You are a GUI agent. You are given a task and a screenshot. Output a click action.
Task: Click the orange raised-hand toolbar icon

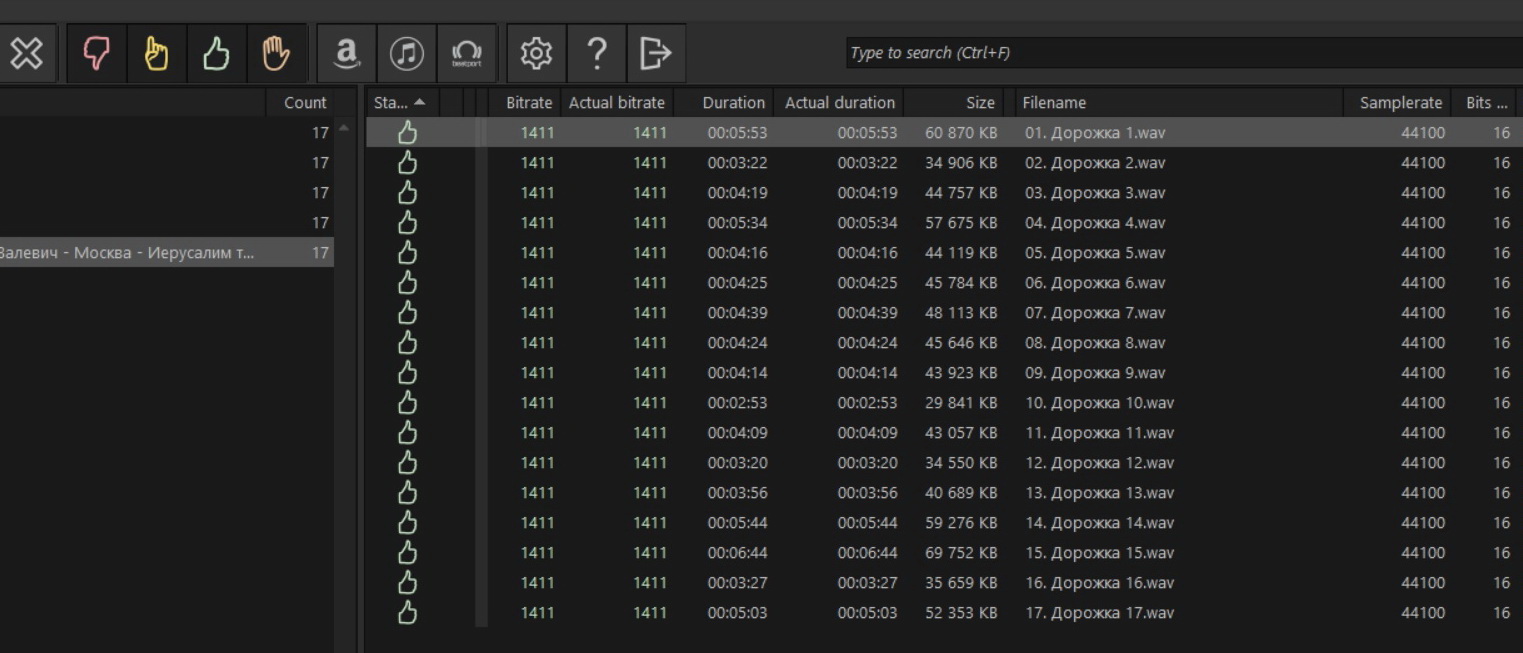(x=276, y=53)
